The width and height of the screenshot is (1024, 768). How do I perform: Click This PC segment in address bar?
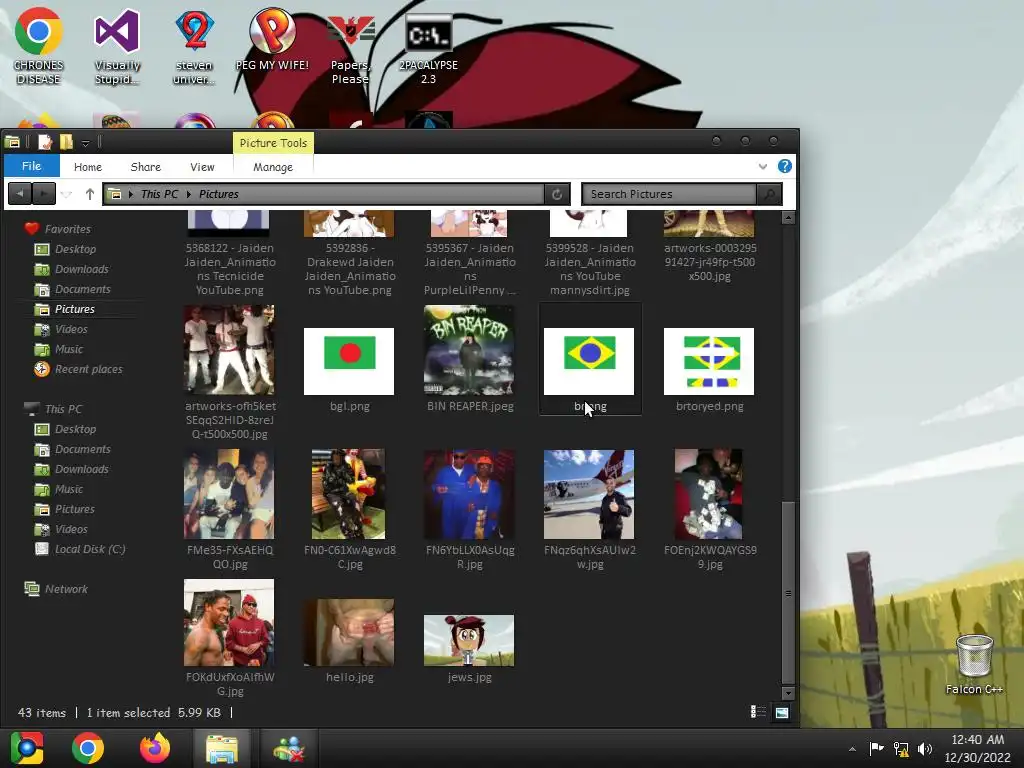159,194
